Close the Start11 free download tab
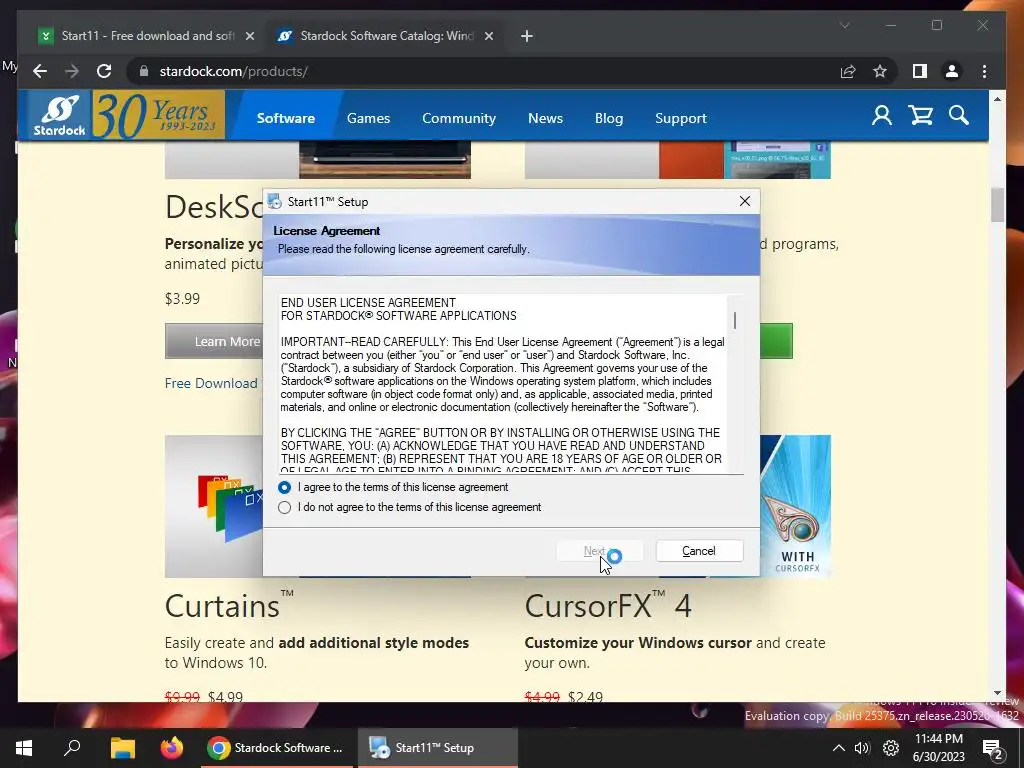This screenshot has width=1024, height=768. 249,36
